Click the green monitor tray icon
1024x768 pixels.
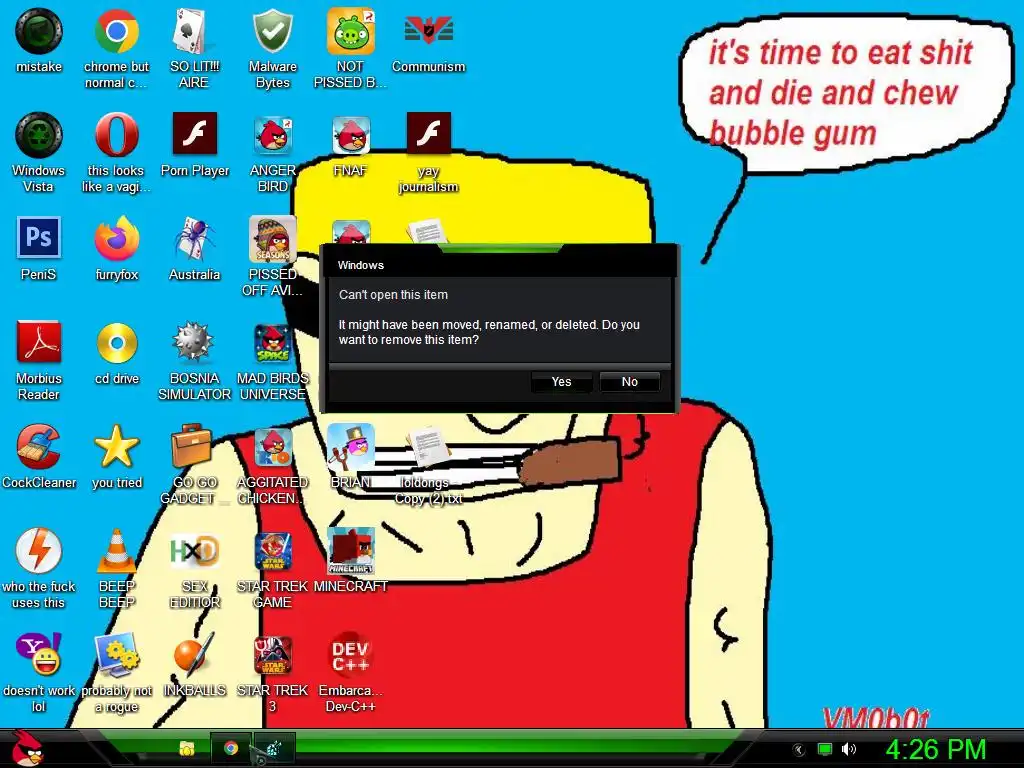[825, 749]
